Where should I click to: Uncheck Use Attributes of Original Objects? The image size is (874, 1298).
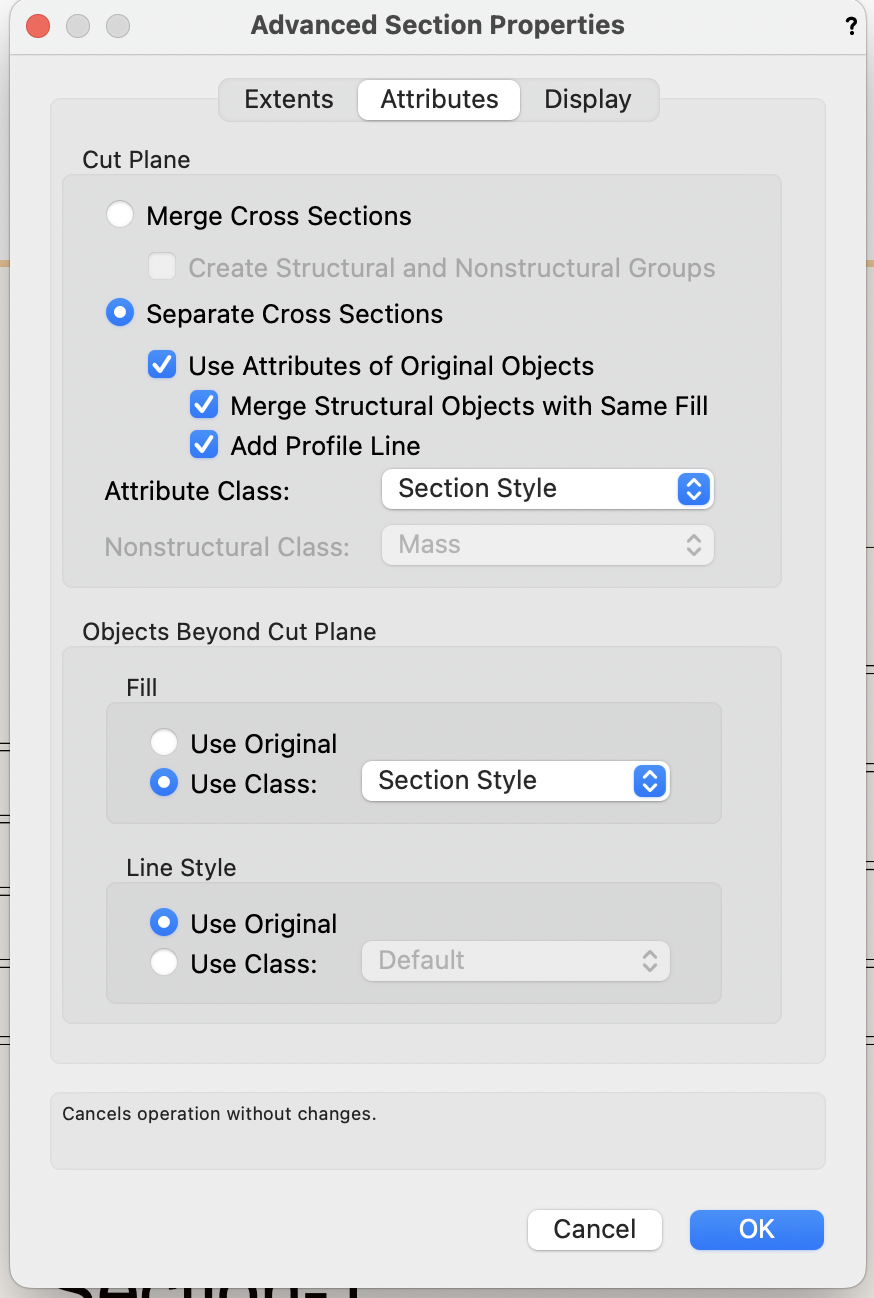pyautogui.click(x=162, y=364)
